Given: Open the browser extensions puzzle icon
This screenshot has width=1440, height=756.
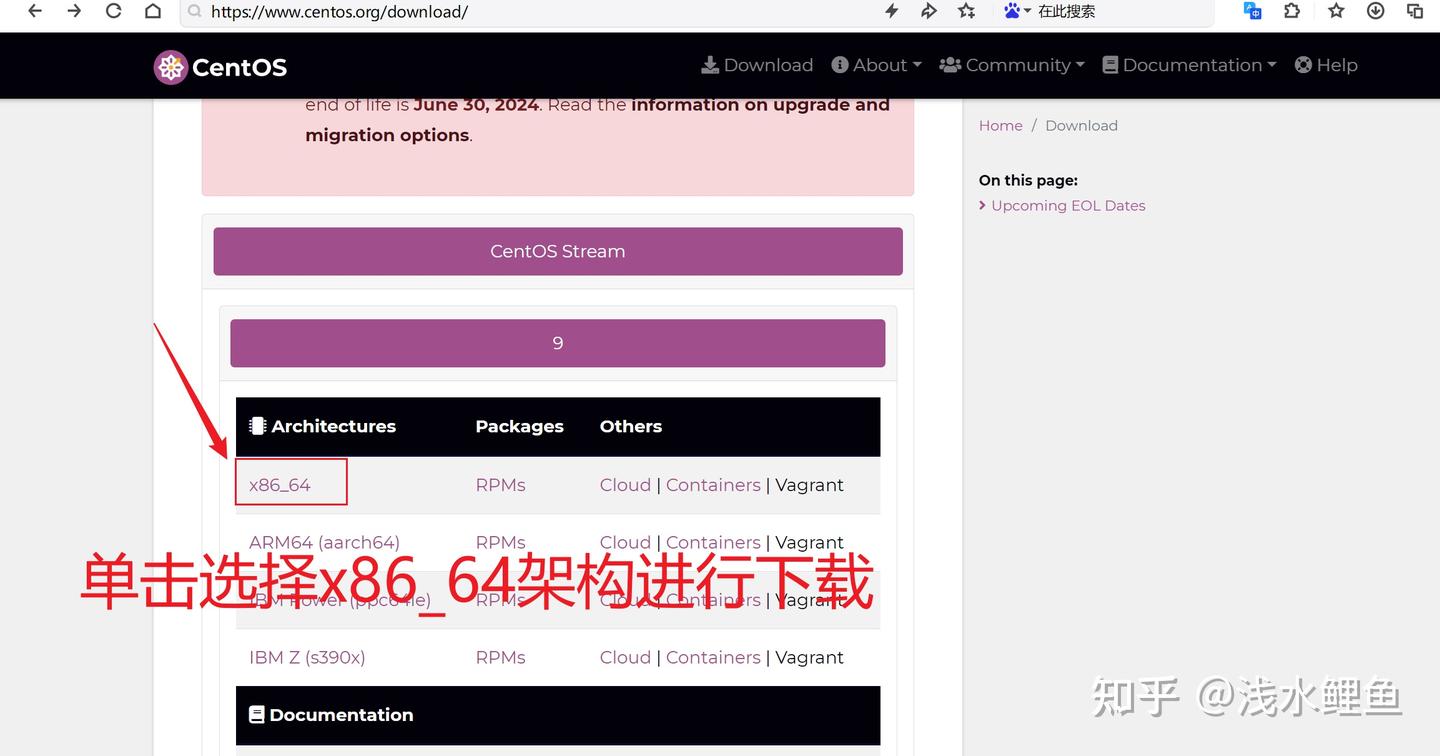Looking at the screenshot, I should point(1292,12).
